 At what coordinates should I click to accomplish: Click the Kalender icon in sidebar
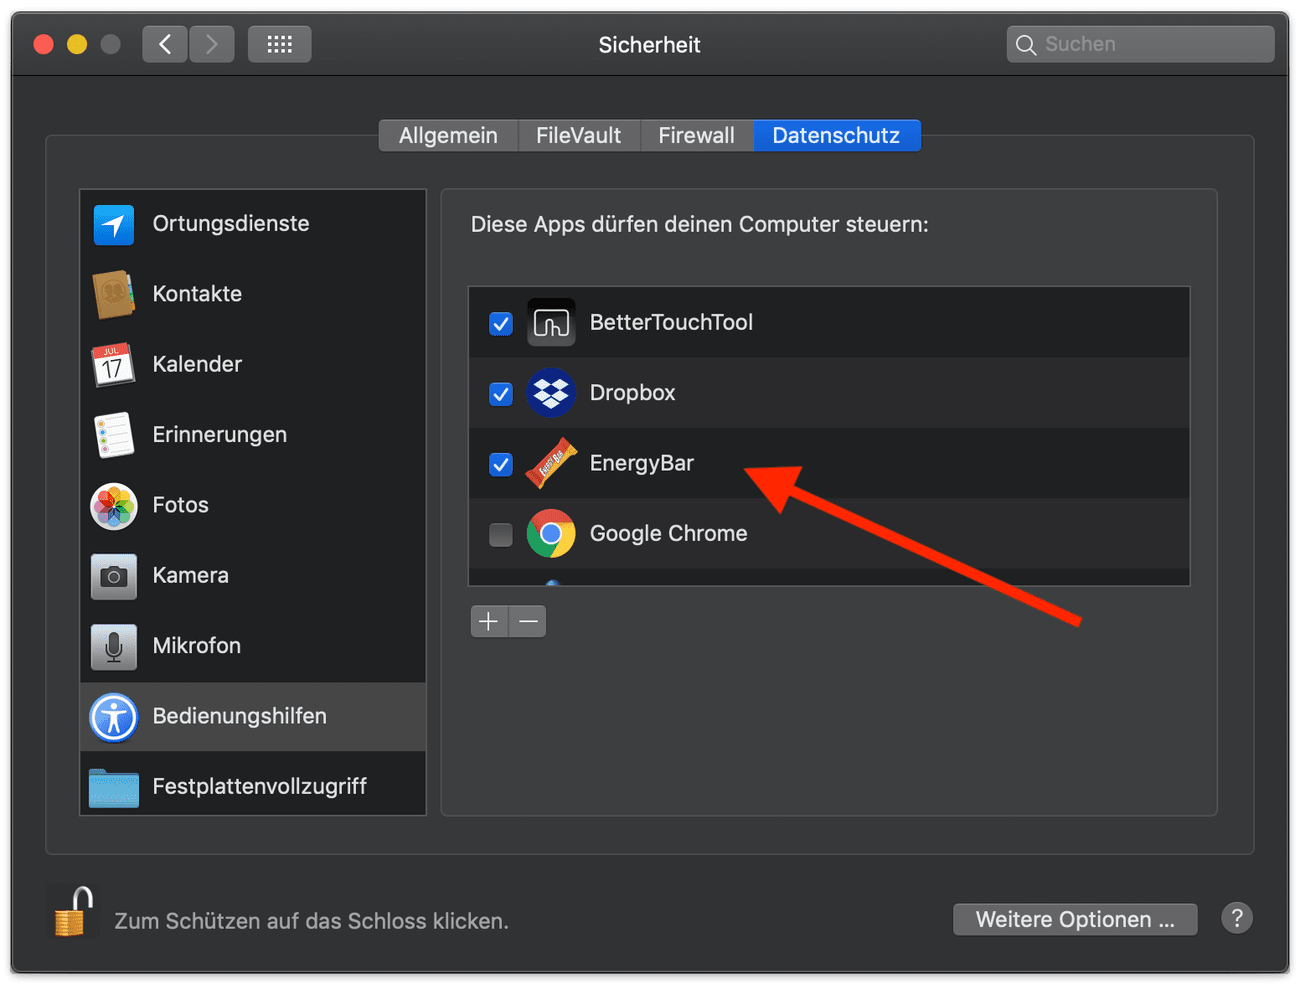click(x=113, y=365)
